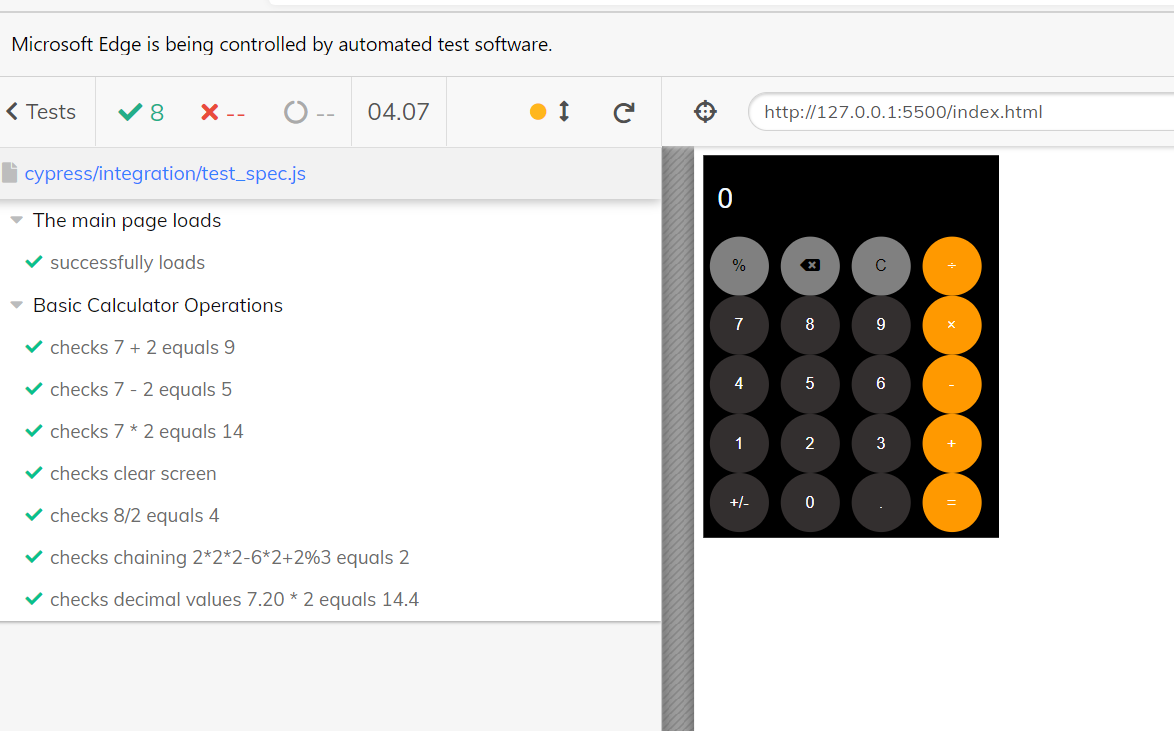Click calculator digit 3

(880, 443)
